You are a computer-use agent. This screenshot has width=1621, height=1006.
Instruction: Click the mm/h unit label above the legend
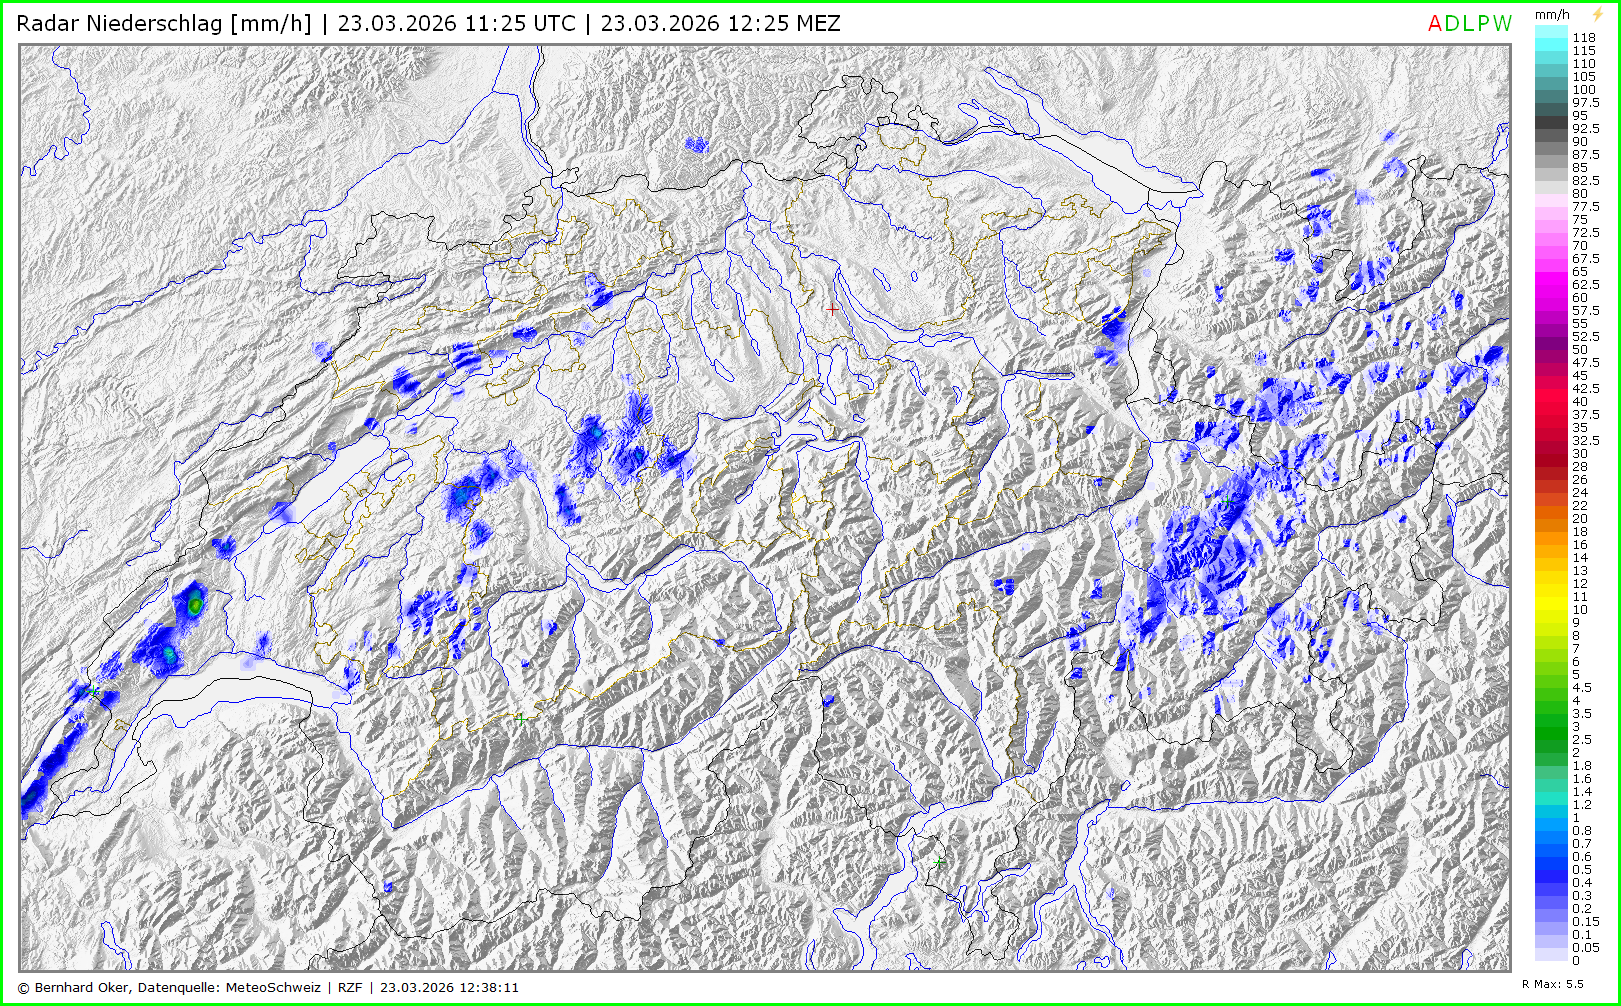click(1552, 14)
